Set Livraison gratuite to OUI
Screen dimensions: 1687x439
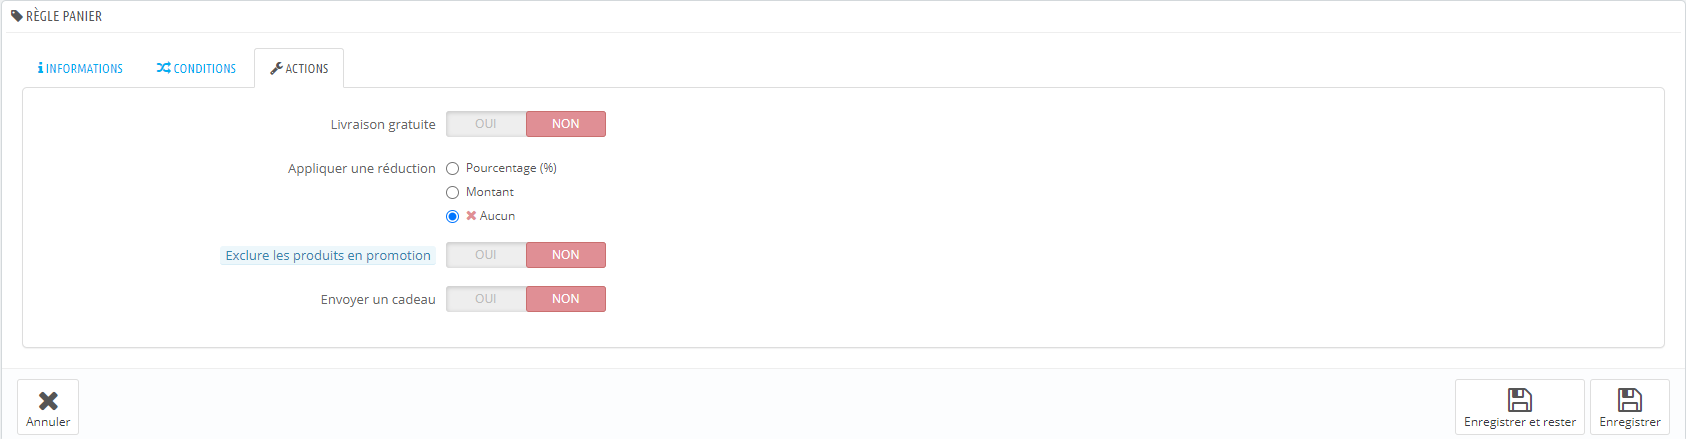pyautogui.click(x=486, y=124)
